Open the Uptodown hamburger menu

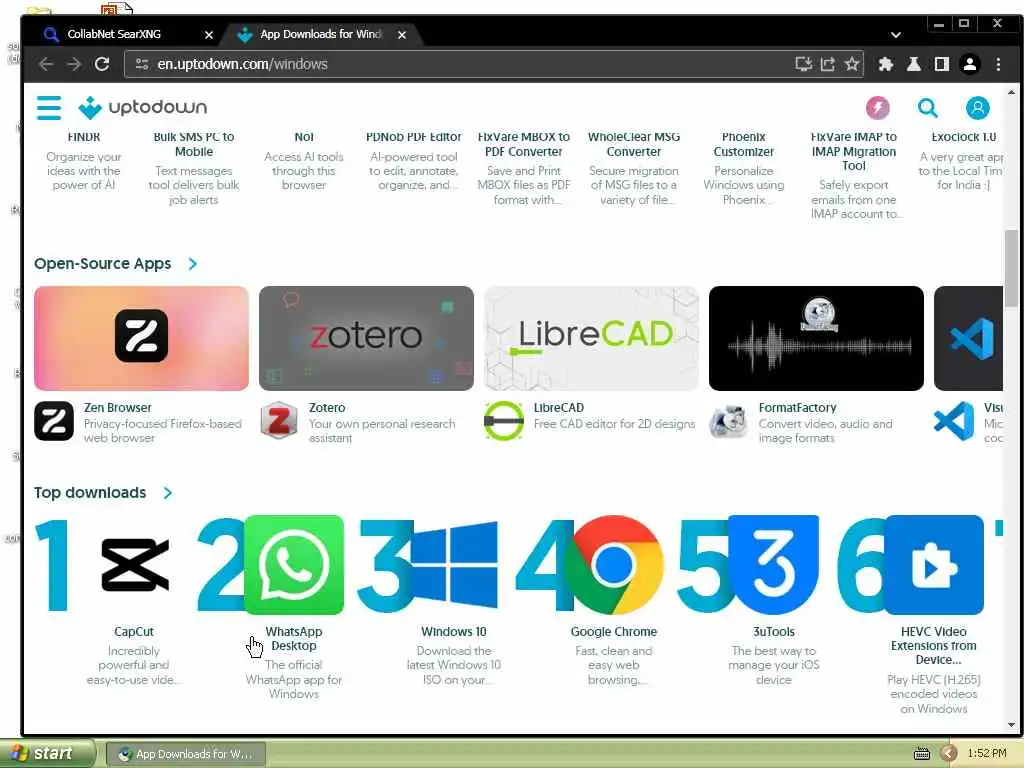49,108
